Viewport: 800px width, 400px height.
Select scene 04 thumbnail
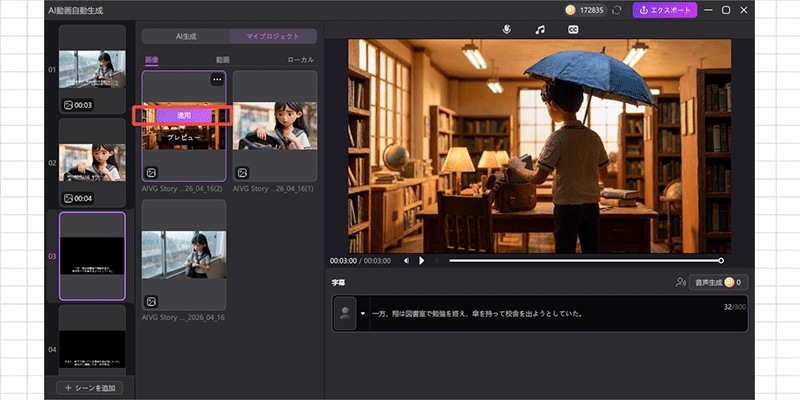coord(92,341)
